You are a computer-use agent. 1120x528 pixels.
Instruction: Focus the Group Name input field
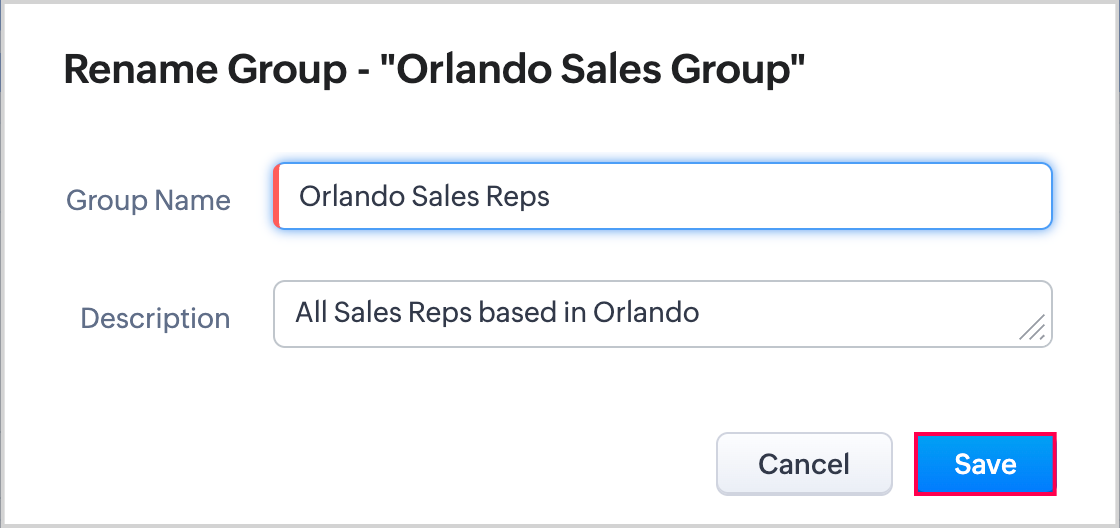coord(662,197)
